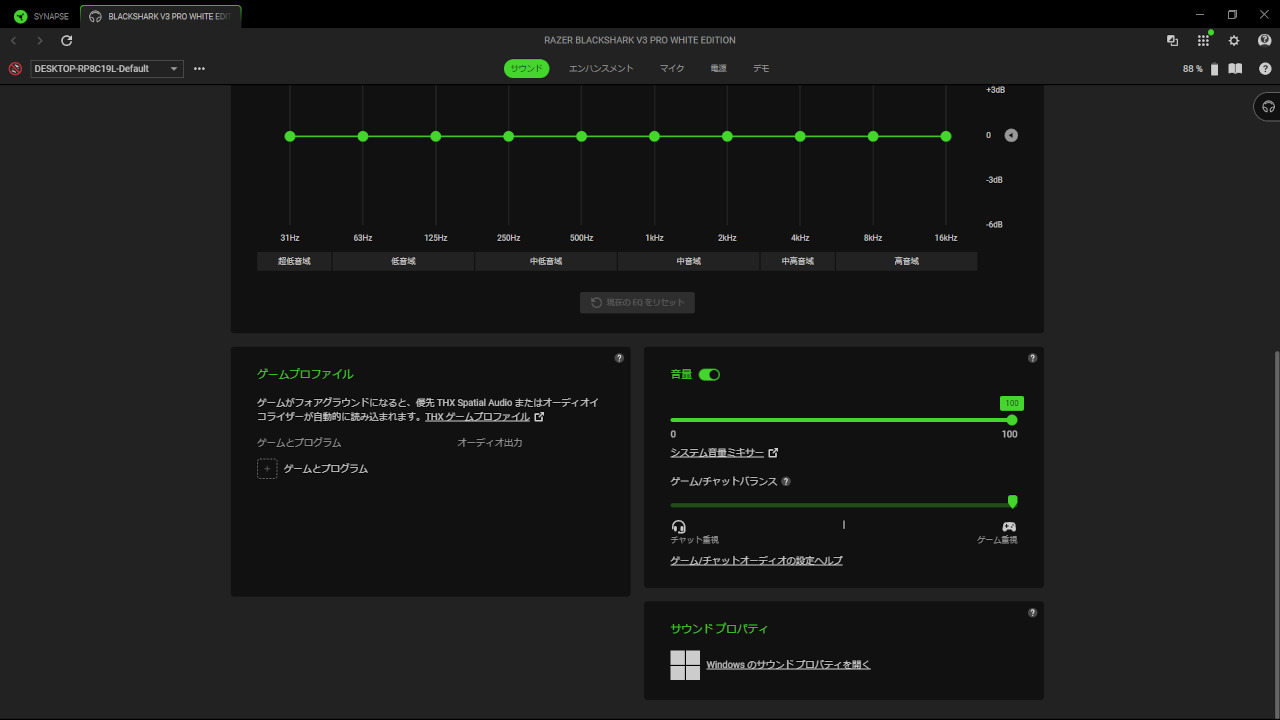
Task: Open the feedback support headset icon
Action: [x=1265, y=41]
